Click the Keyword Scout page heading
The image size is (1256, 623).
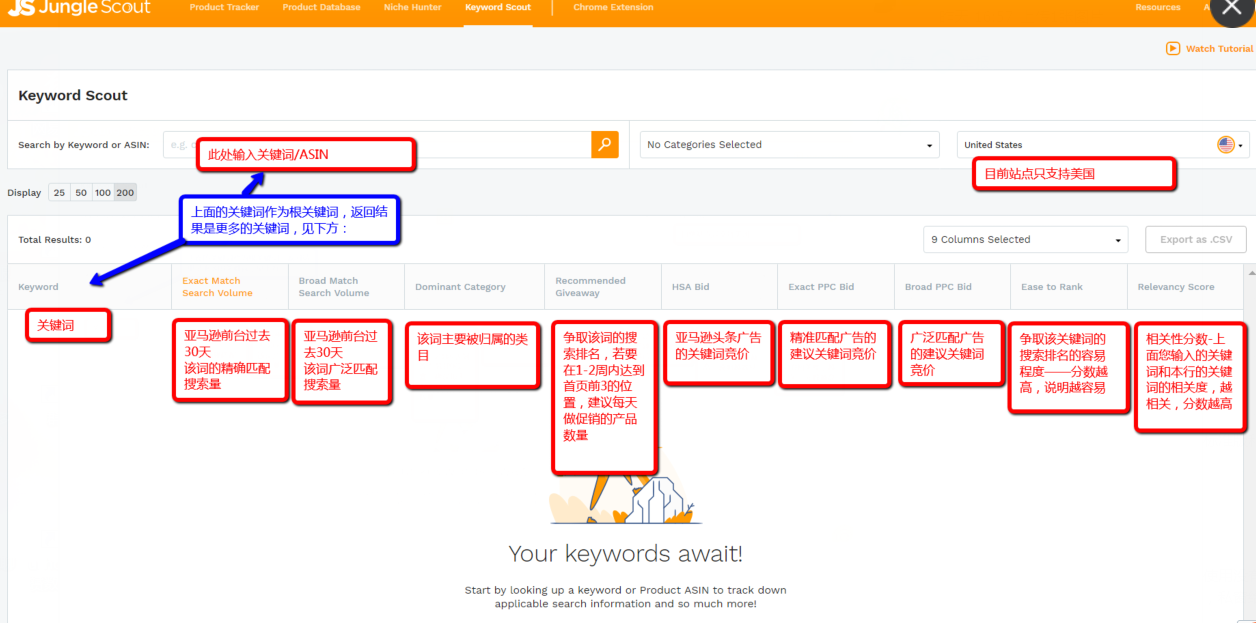click(73, 96)
